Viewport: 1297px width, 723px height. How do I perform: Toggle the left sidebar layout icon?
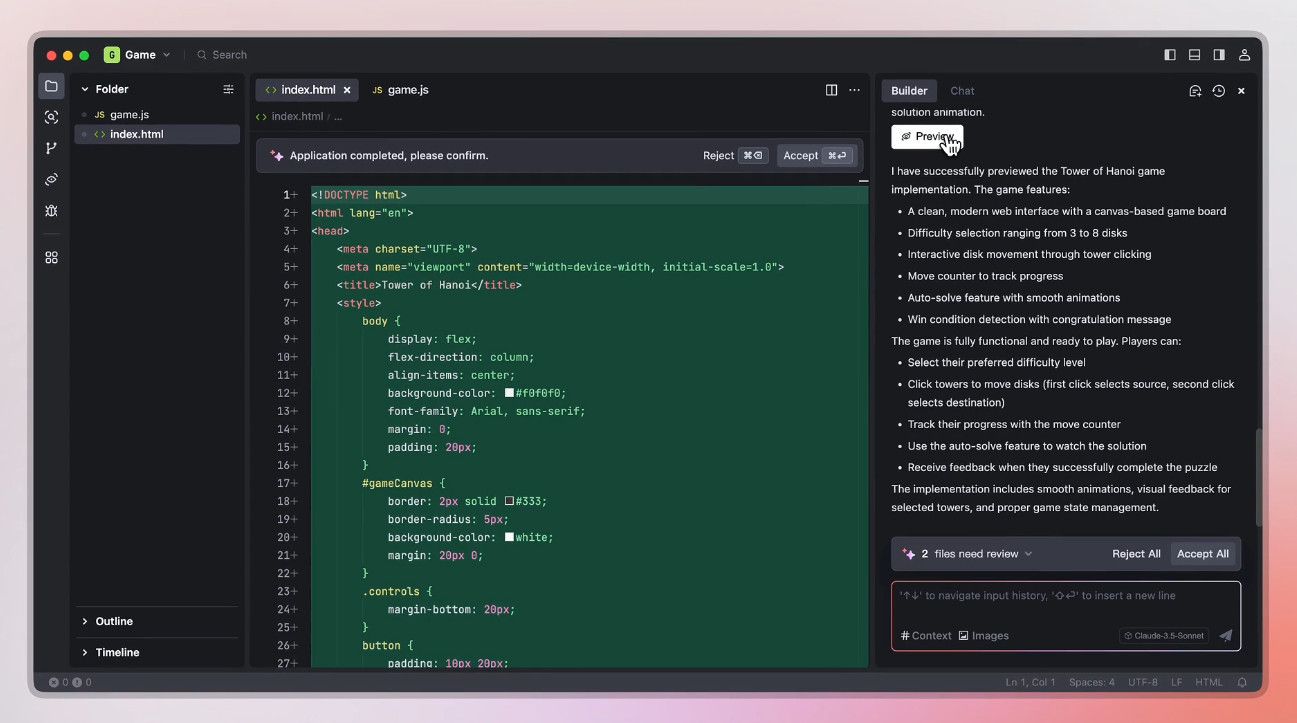tap(1170, 55)
